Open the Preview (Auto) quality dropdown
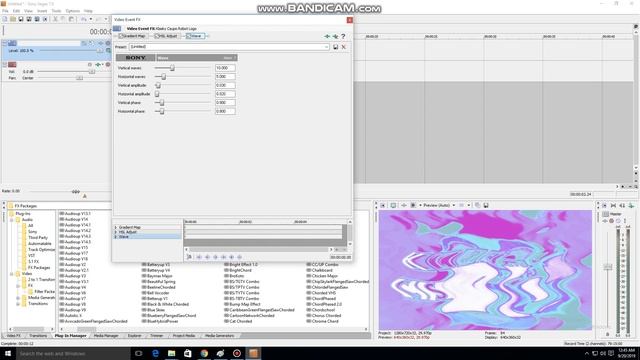The height and width of the screenshot is (360, 640). point(453,205)
